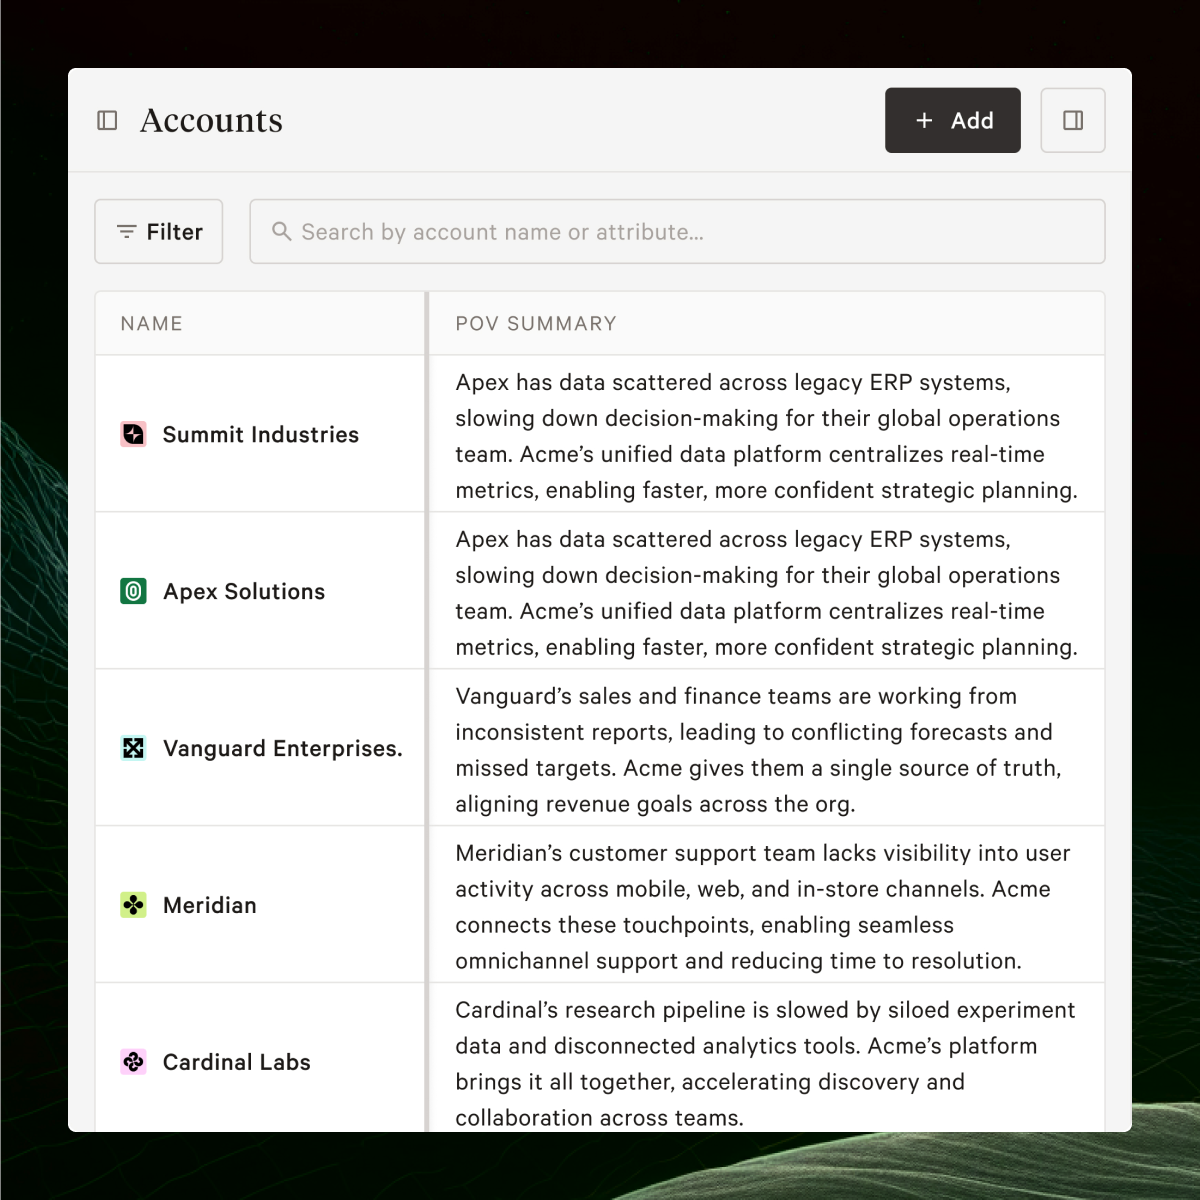Click the Vanguard Enterprises logo icon
Screen dimensions: 1200x1200
pyautogui.click(x=133, y=748)
